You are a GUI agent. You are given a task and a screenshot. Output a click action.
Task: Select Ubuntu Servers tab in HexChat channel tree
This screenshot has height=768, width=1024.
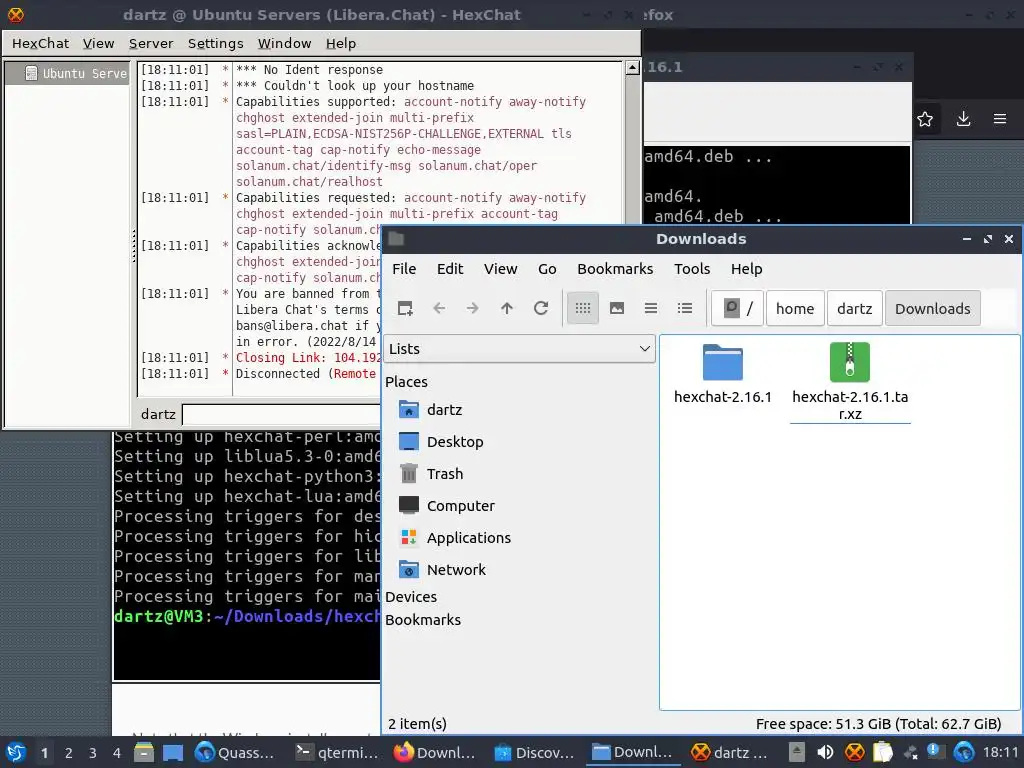tap(68, 73)
